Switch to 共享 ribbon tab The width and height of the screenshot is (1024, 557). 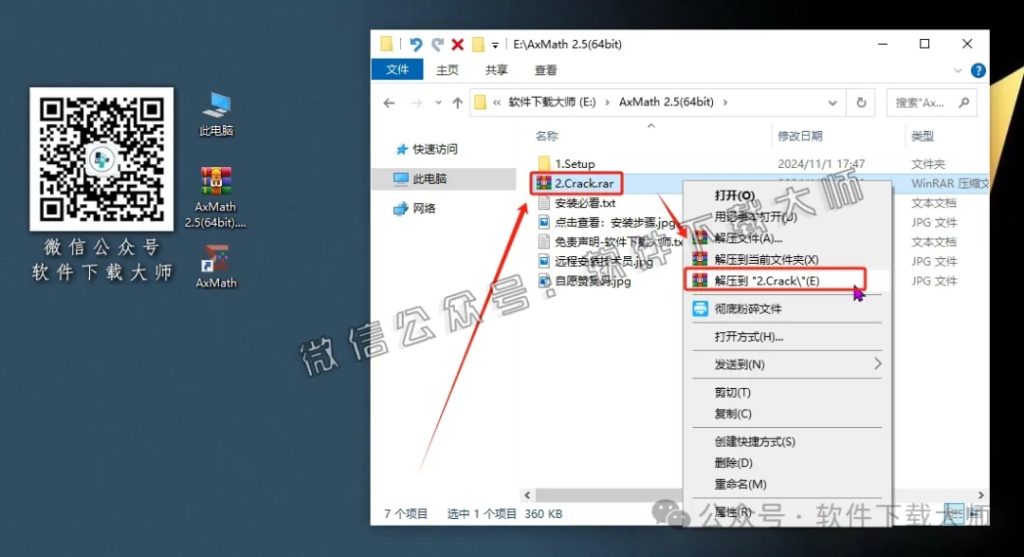point(496,70)
